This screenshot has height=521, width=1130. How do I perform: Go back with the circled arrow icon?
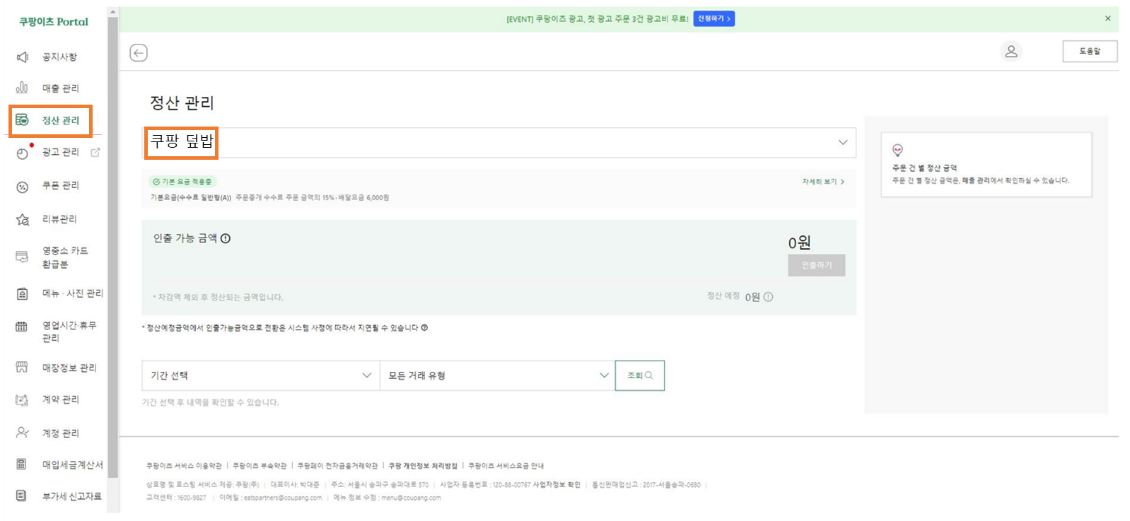(138, 52)
